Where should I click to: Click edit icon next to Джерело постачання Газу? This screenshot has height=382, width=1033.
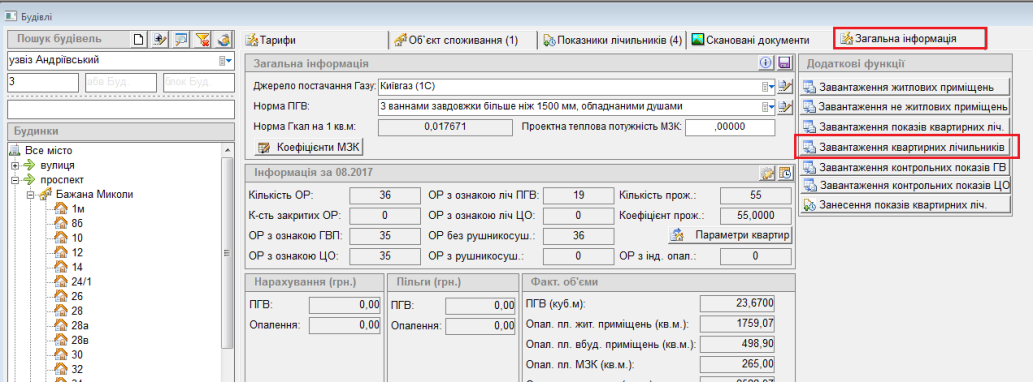(784, 86)
